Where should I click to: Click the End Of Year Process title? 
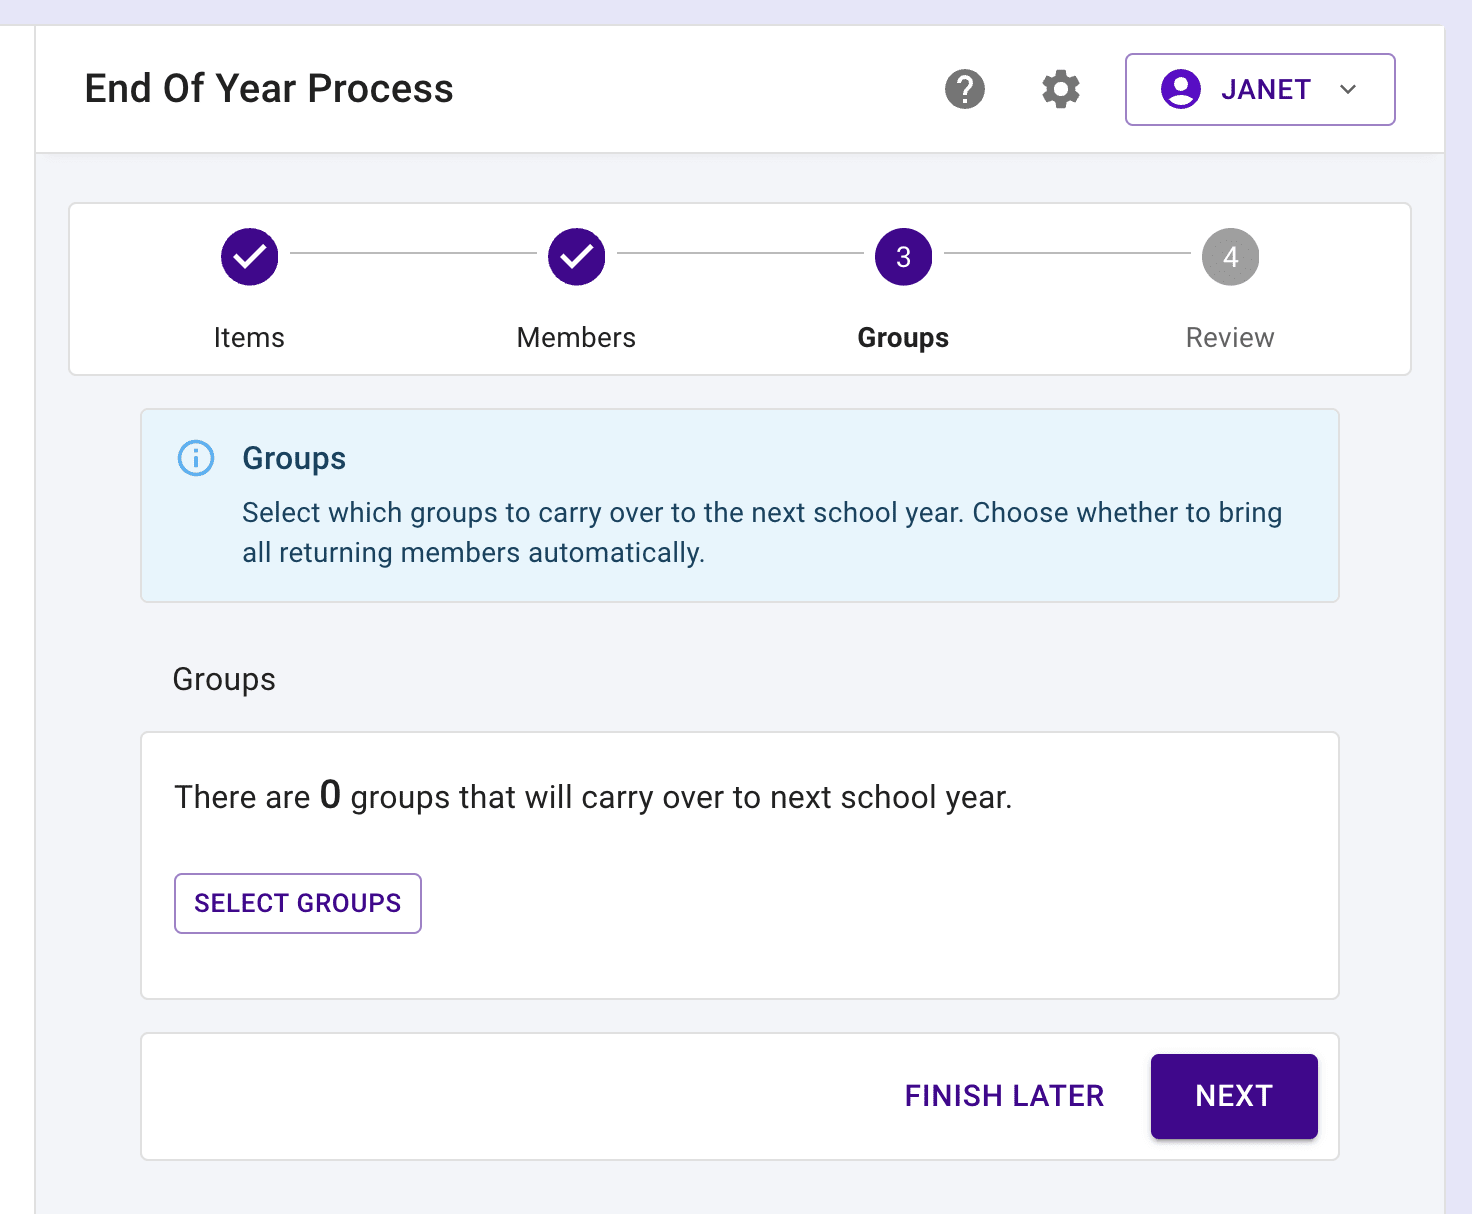tap(268, 88)
